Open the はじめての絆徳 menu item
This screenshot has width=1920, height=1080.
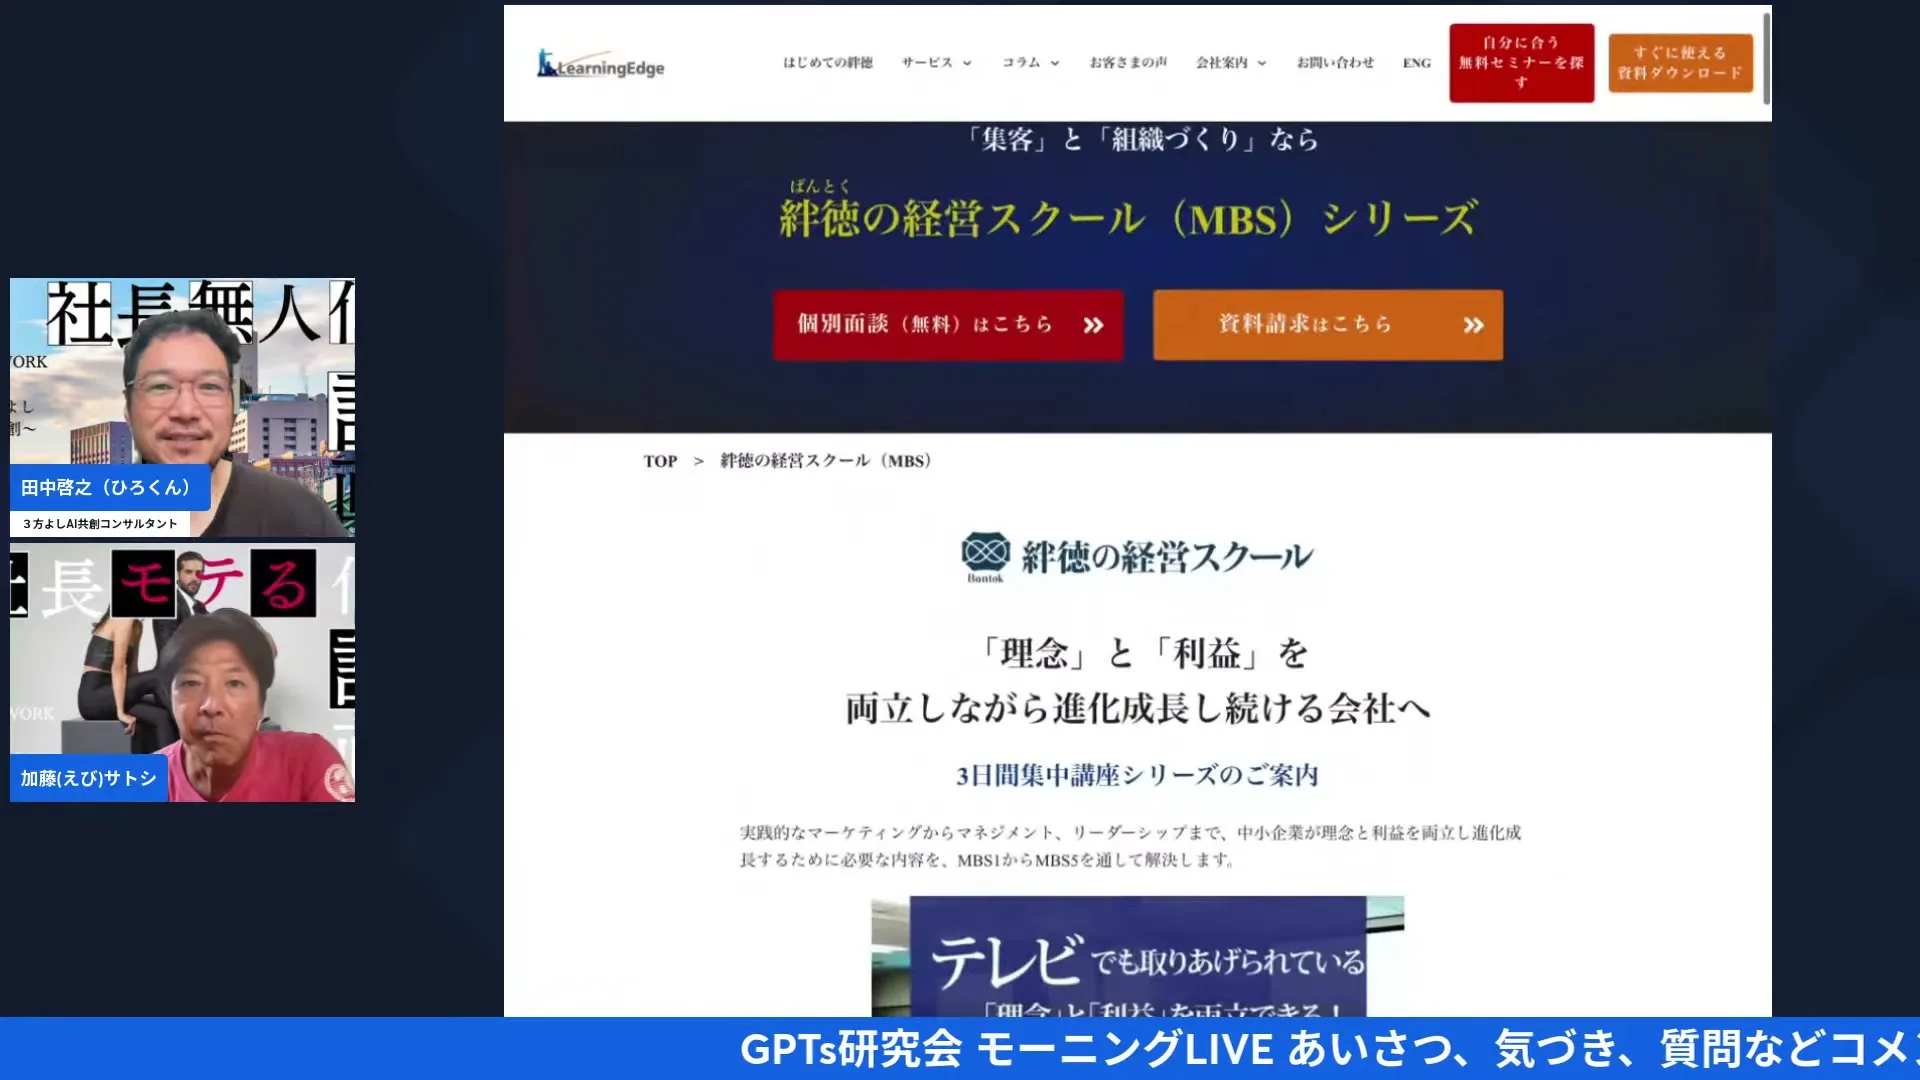827,63
